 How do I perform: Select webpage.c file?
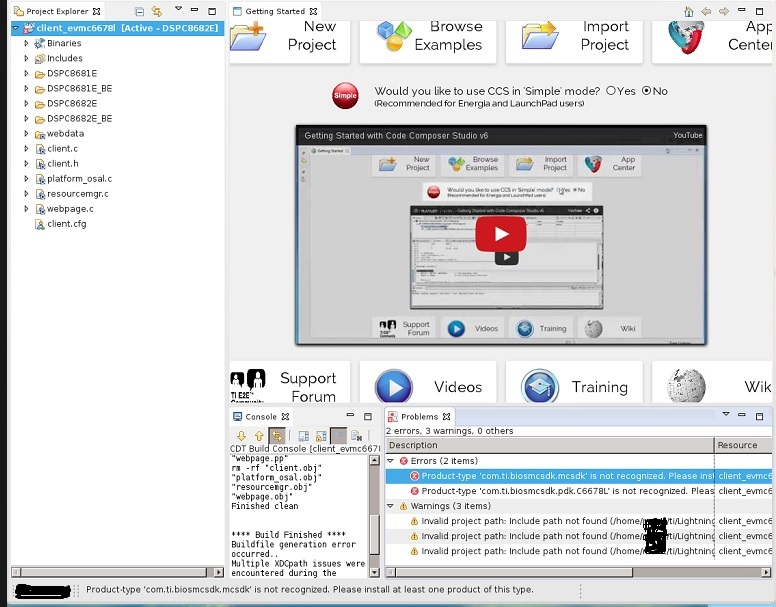point(64,209)
